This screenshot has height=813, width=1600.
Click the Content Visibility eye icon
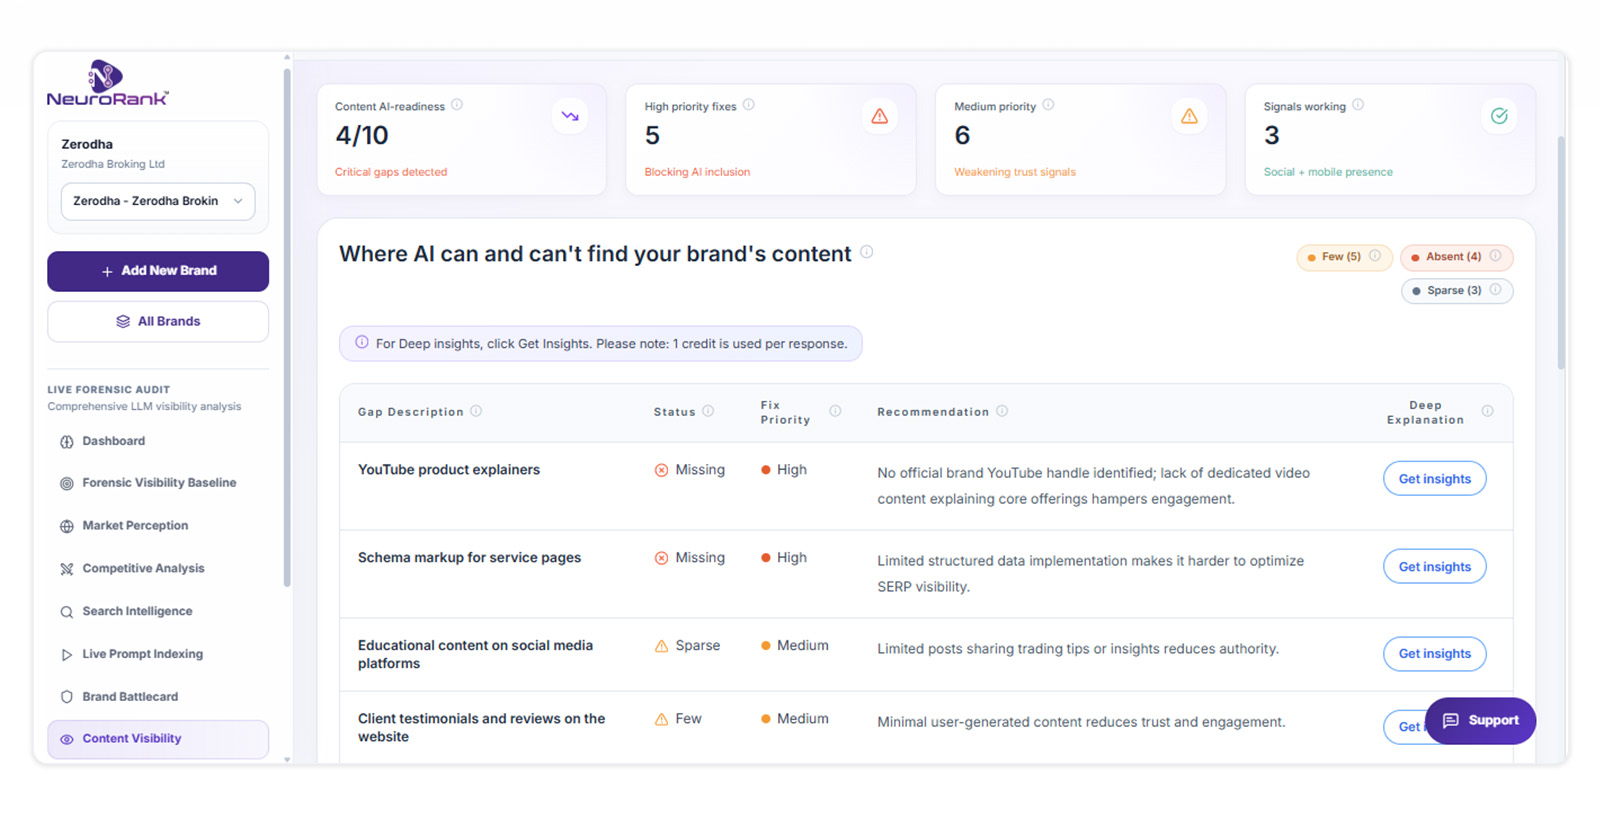tap(67, 740)
